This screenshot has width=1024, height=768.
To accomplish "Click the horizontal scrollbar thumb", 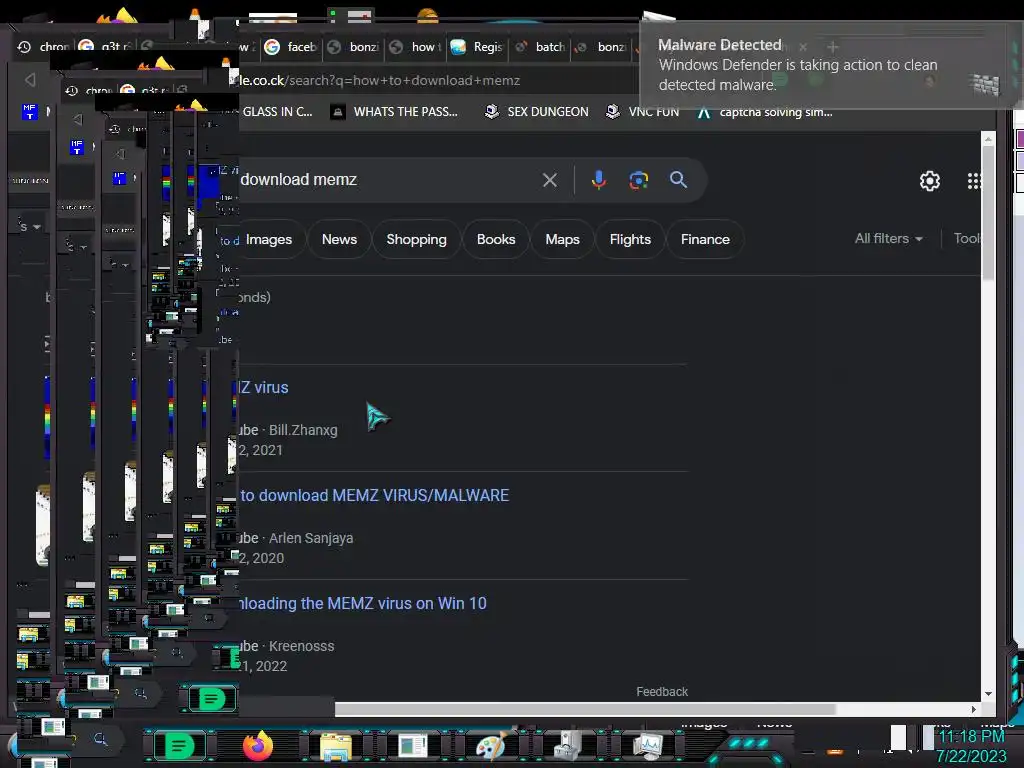I will click(x=584, y=709).
